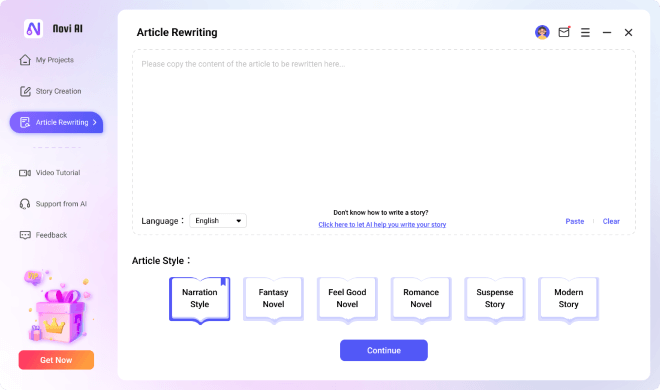The height and width of the screenshot is (390, 660).
Task: Open Support from AI
Action: [53, 204]
